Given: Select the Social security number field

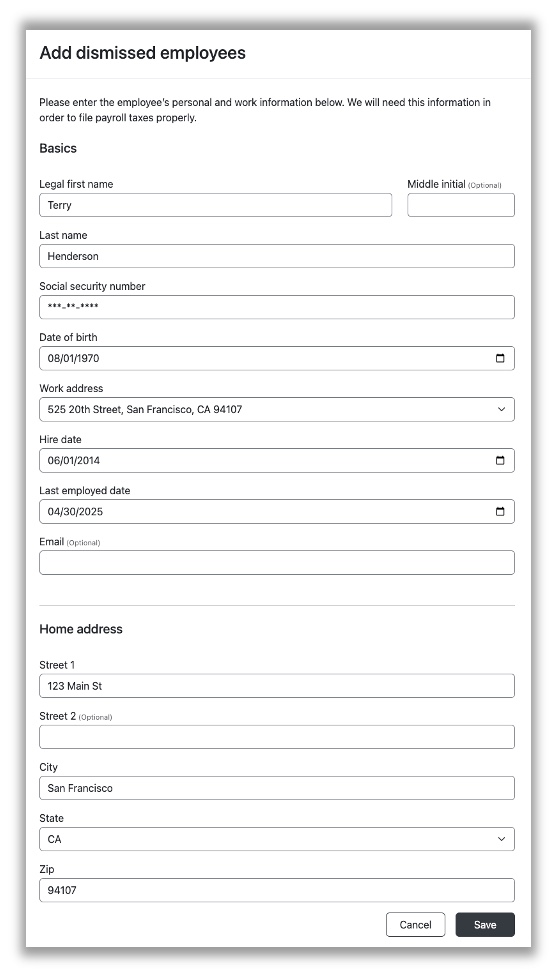Looking at the screenshot, I should point(277,307).
